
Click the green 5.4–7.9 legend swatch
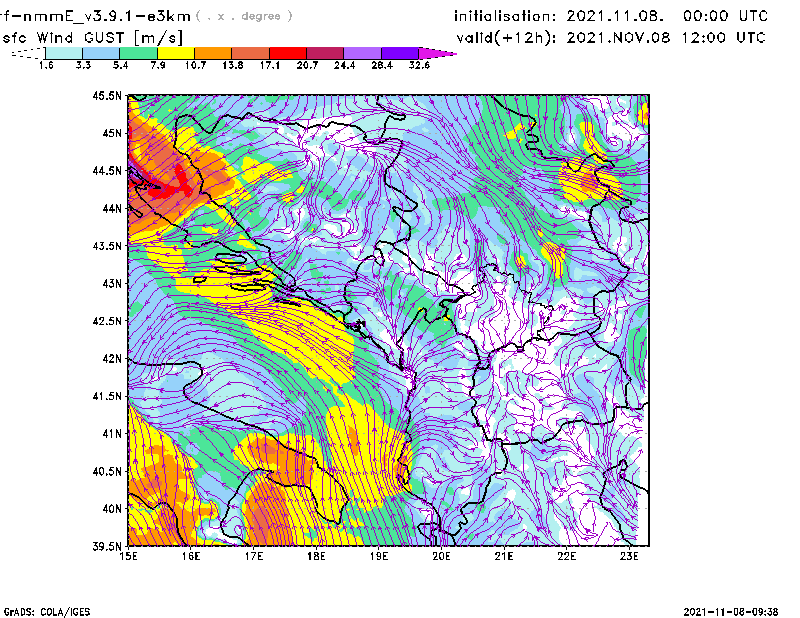point(139,53)
